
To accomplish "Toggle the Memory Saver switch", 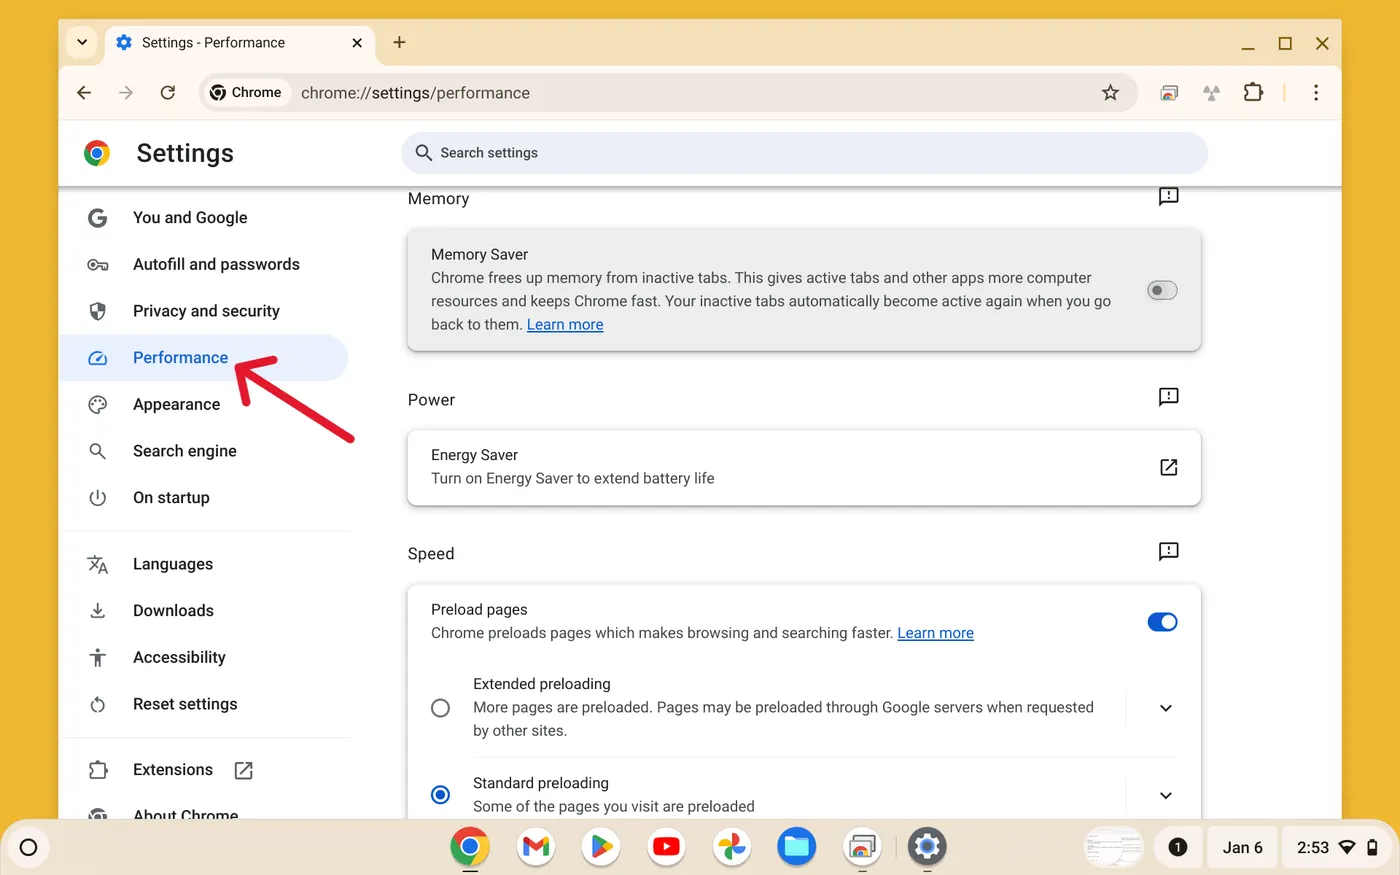I will click(1162, 290).
